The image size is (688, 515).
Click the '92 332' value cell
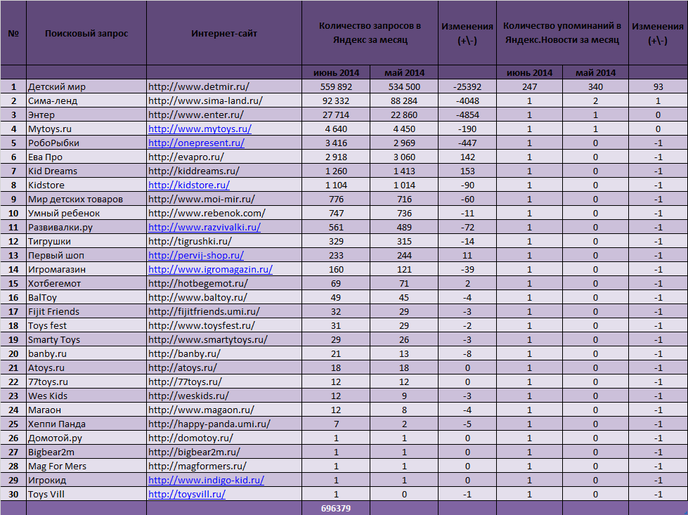(336, 101)
